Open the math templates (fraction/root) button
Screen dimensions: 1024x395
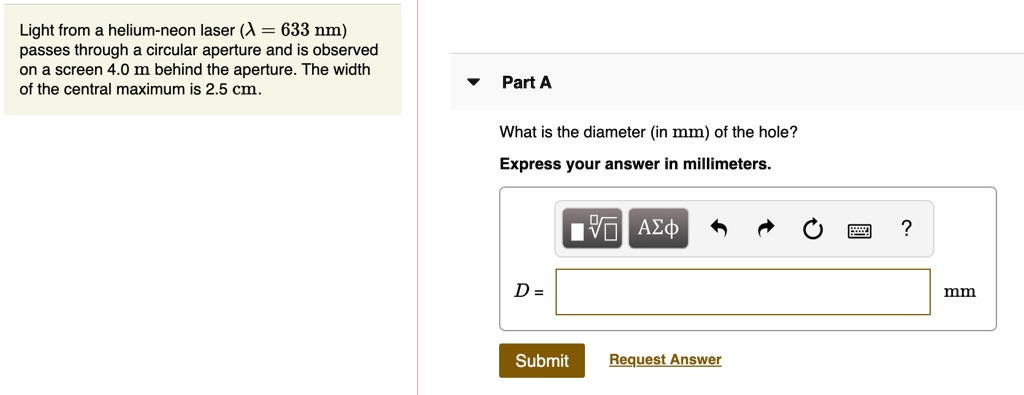pyautogui.click(x=594, y=229)
